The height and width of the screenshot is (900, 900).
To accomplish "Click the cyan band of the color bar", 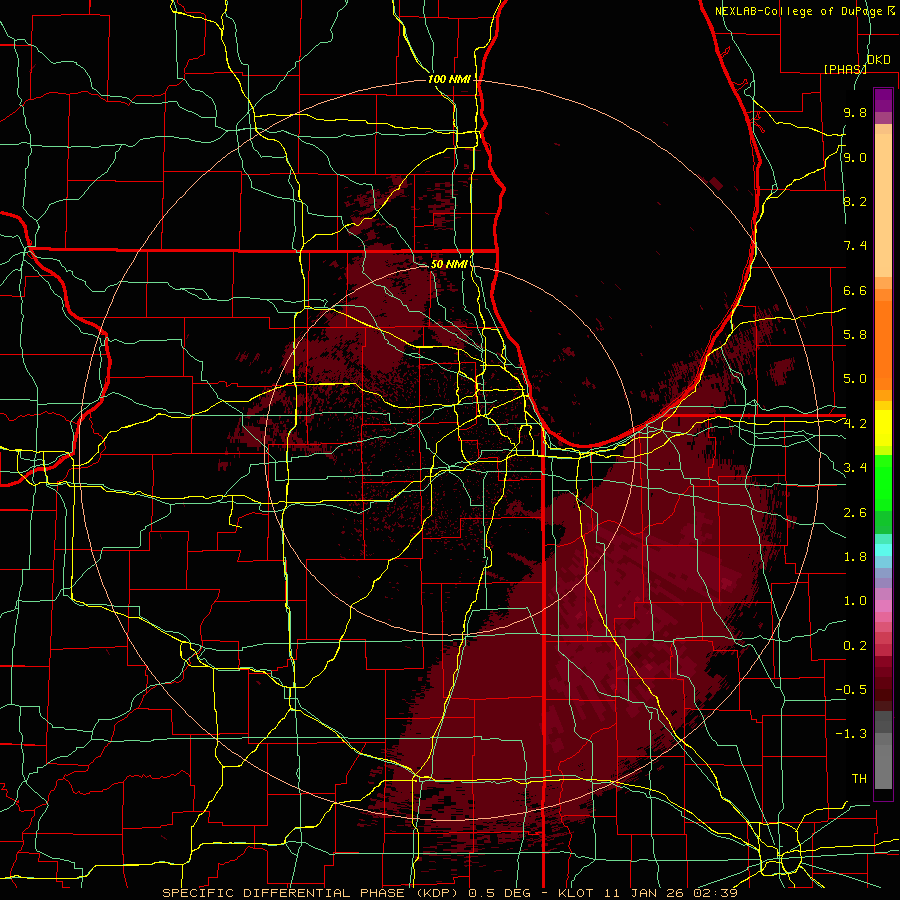I will click(883, 550).
